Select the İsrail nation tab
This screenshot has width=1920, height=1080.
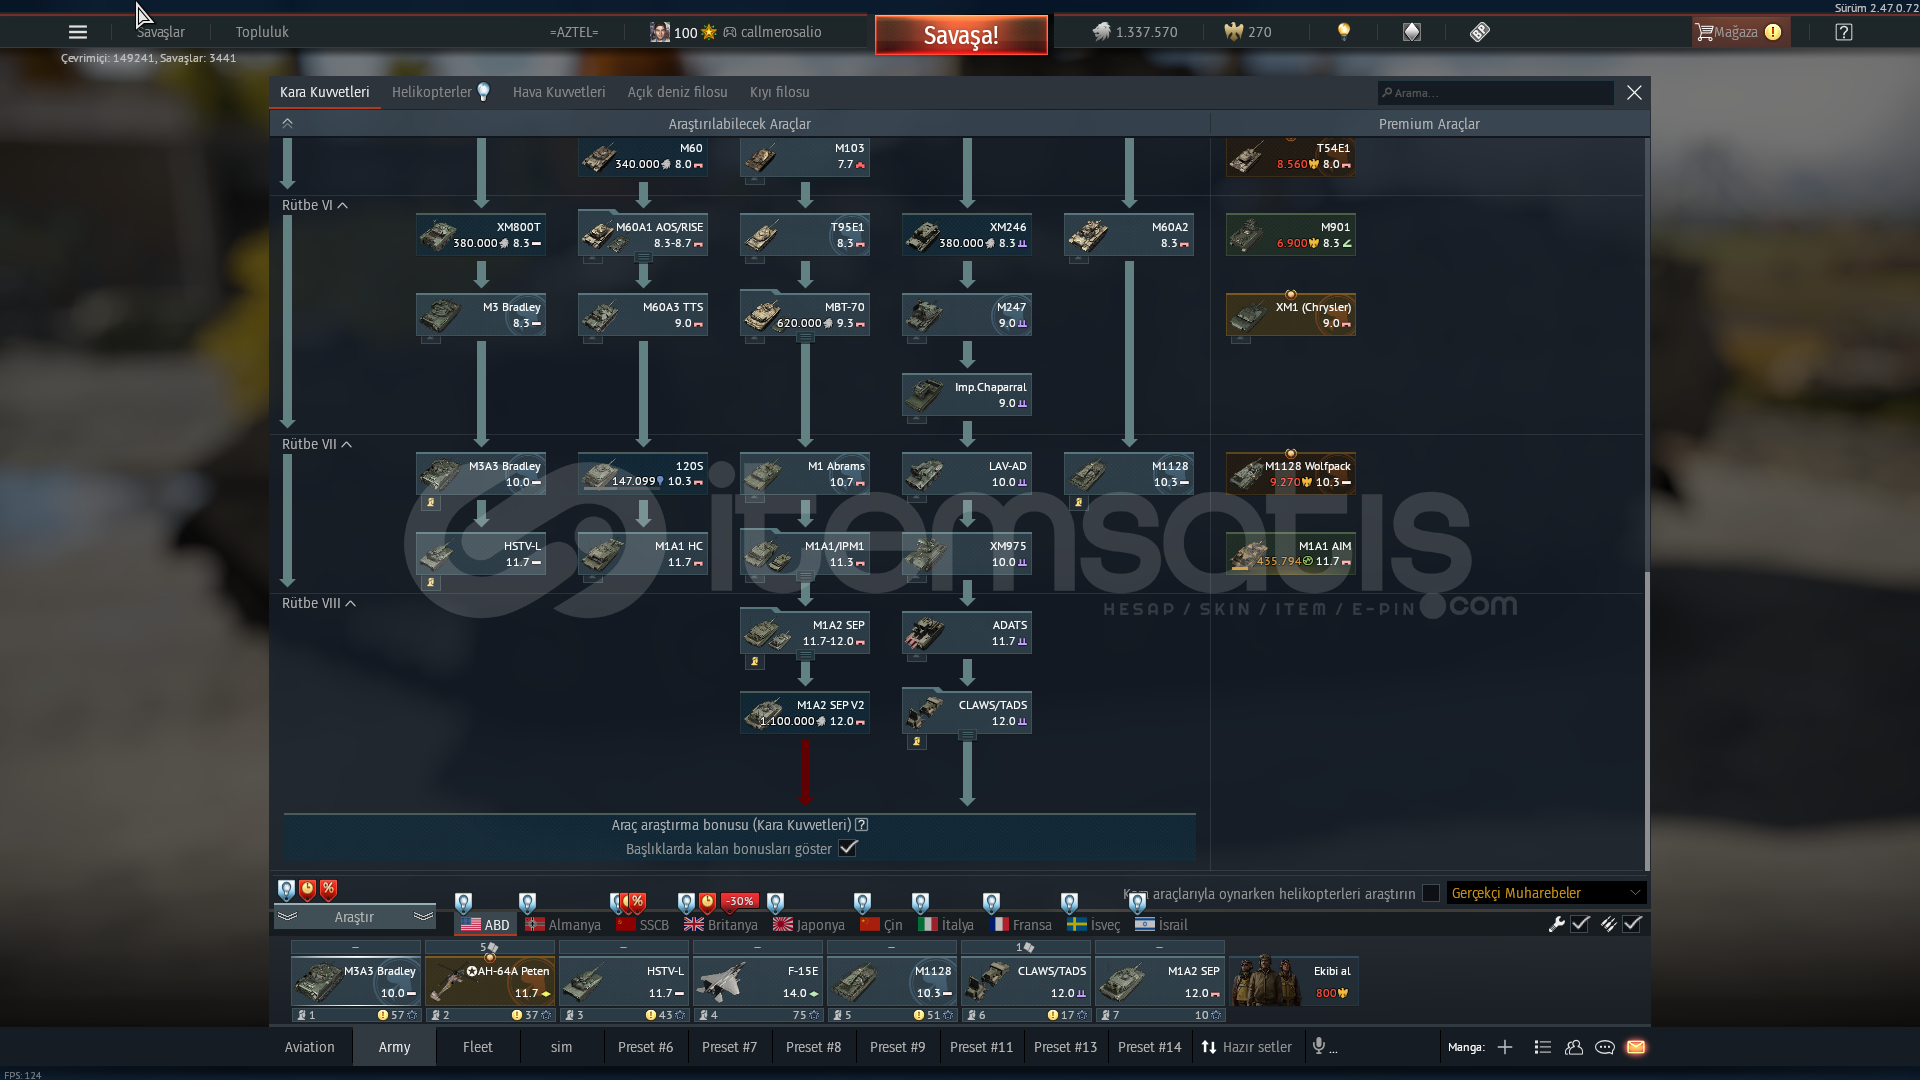pos(1161,925)
